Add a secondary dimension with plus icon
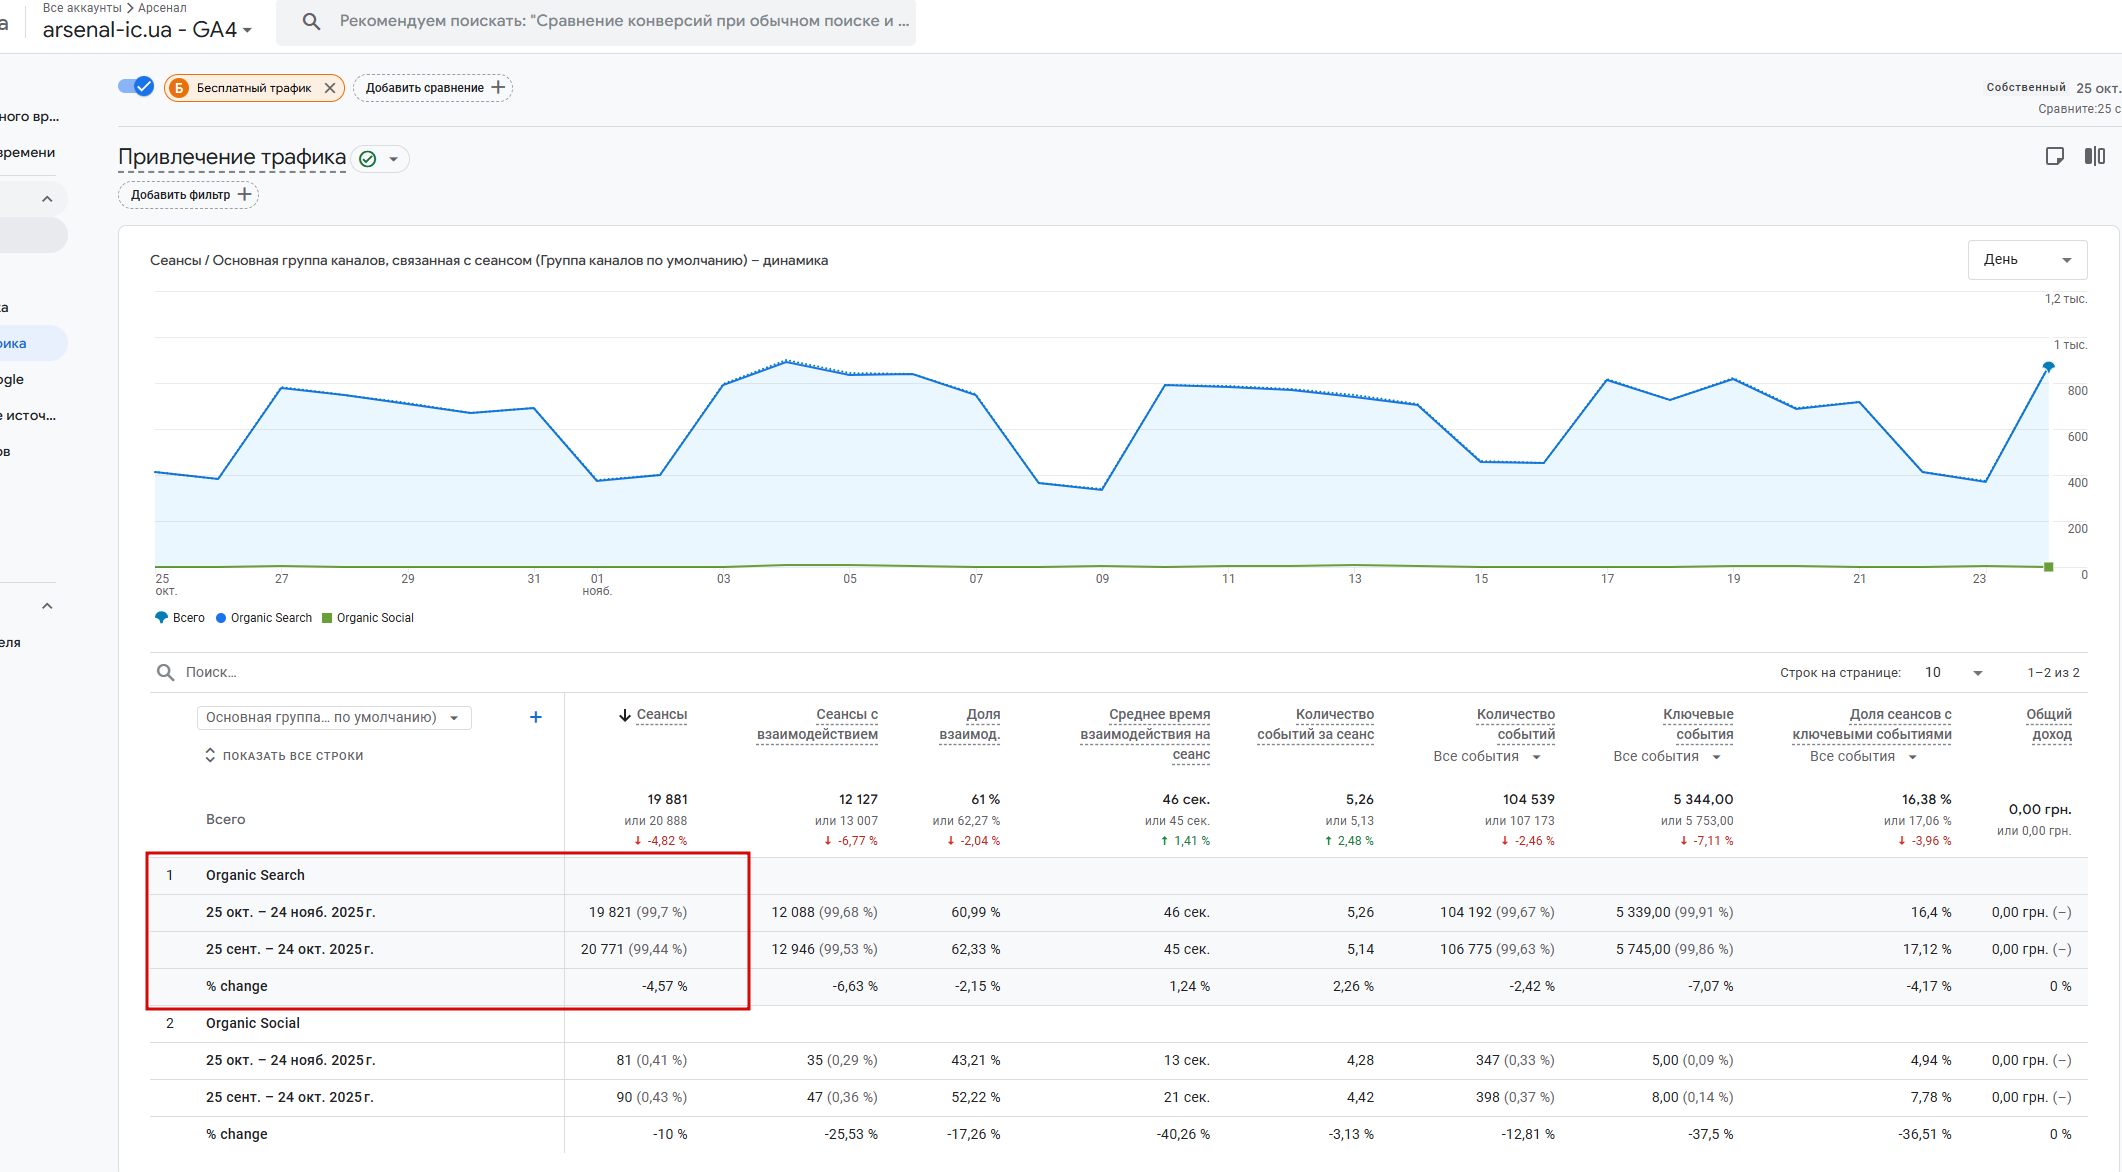This screenshot has width=2122, height=1172. tap(535, 717)
